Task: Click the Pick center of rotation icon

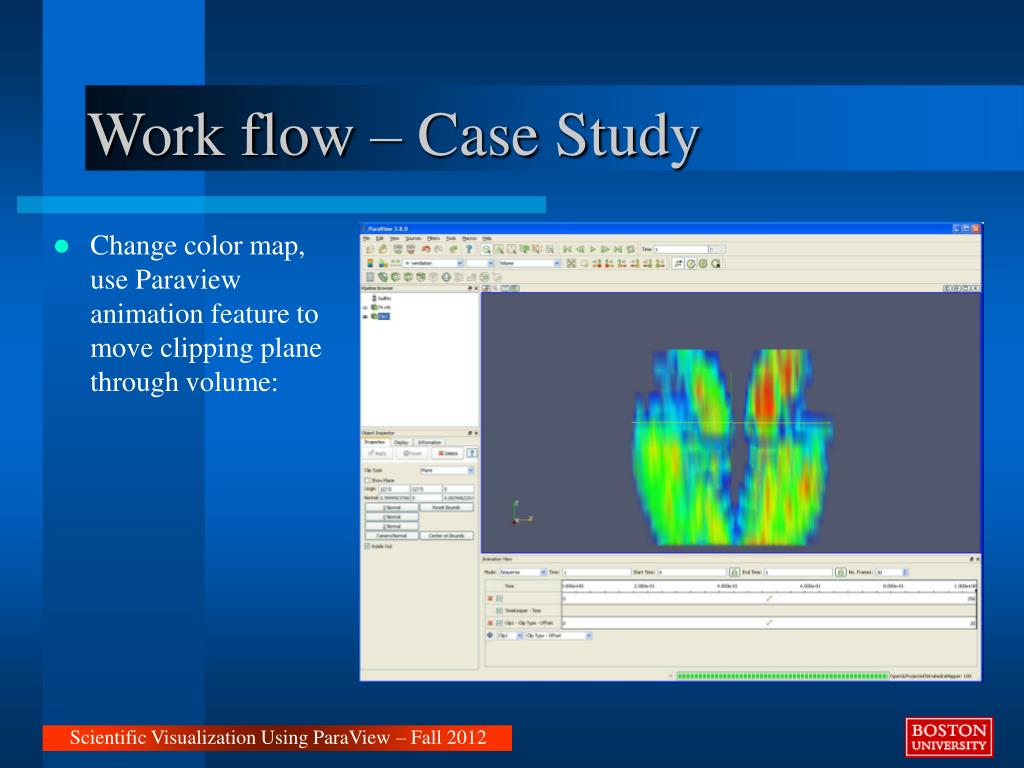Action: point(716,264)
